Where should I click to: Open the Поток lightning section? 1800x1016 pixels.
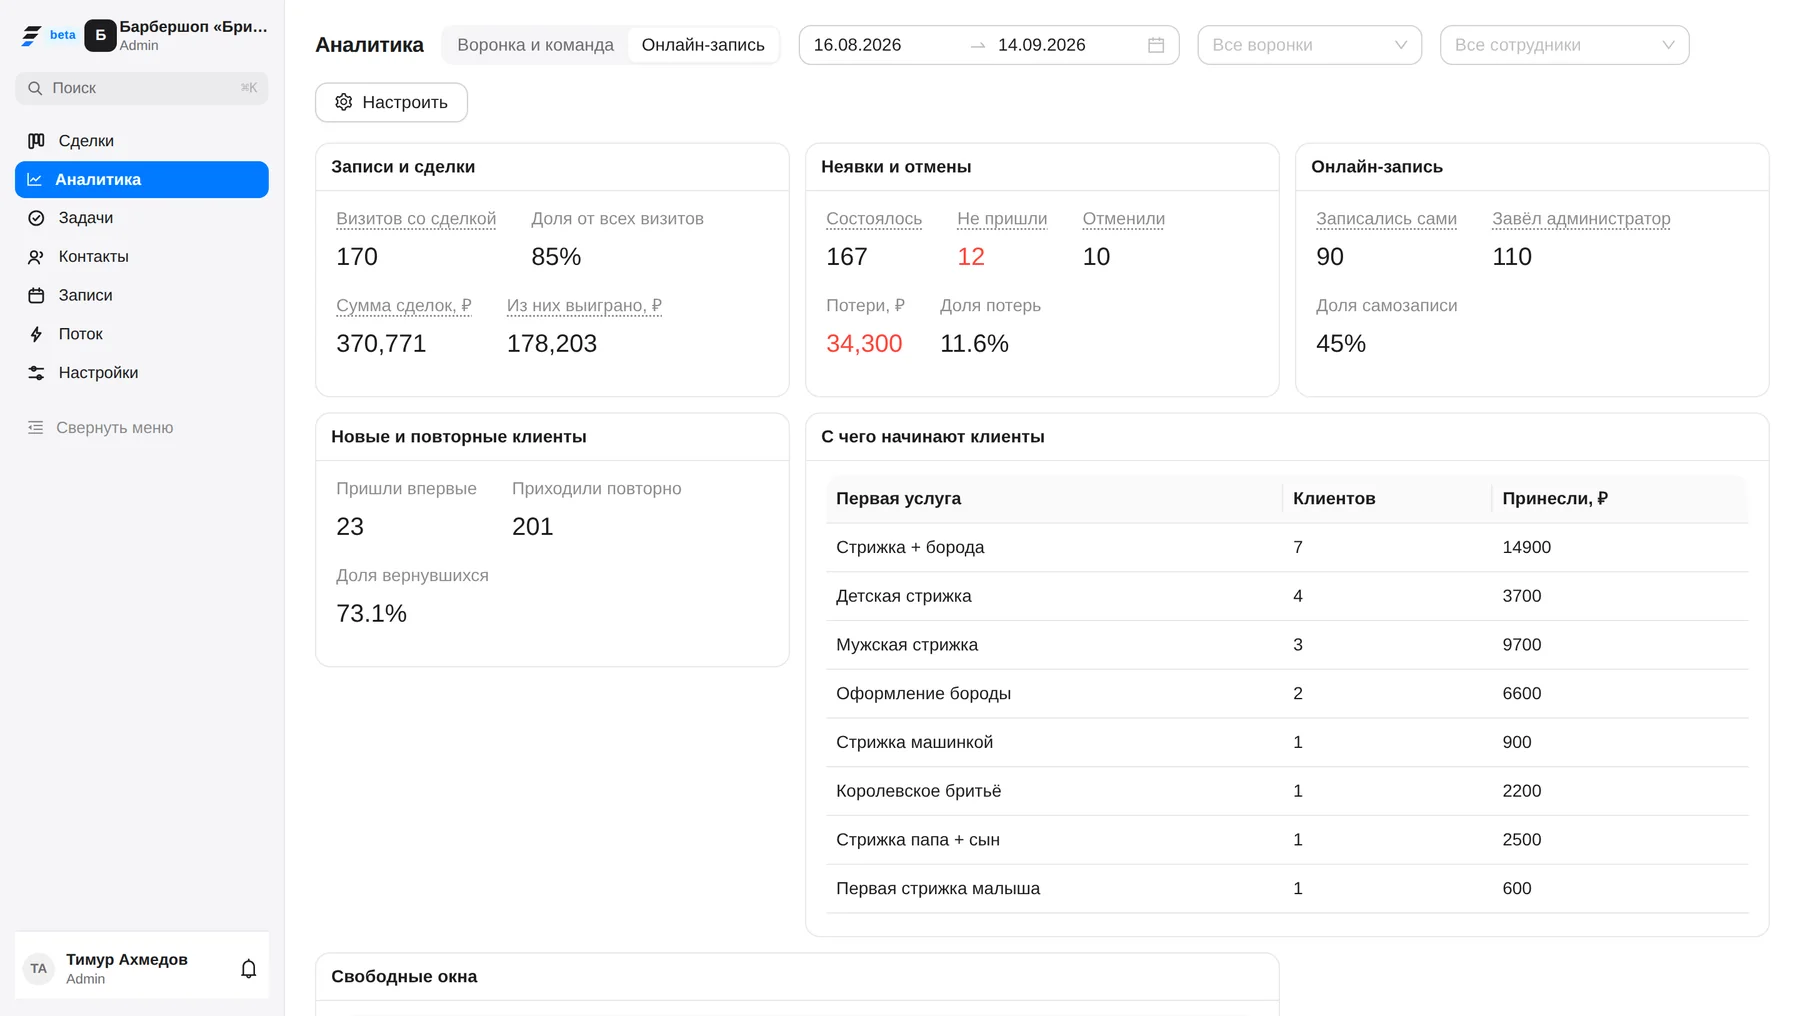[141, 334]
